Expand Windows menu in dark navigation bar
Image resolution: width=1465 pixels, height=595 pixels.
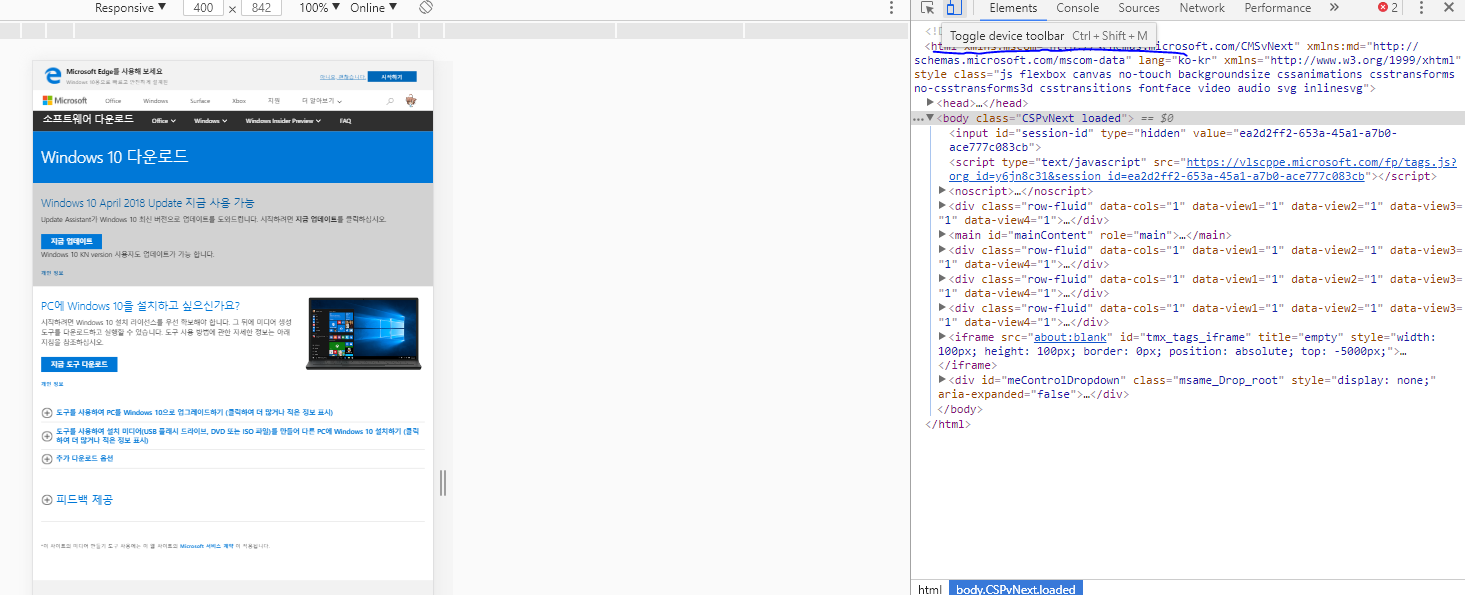210,121
